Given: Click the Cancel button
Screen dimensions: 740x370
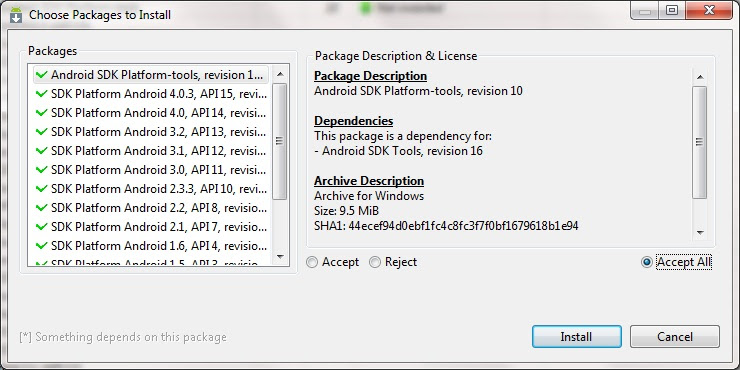Looking at the screenshot, I should 674,336.
